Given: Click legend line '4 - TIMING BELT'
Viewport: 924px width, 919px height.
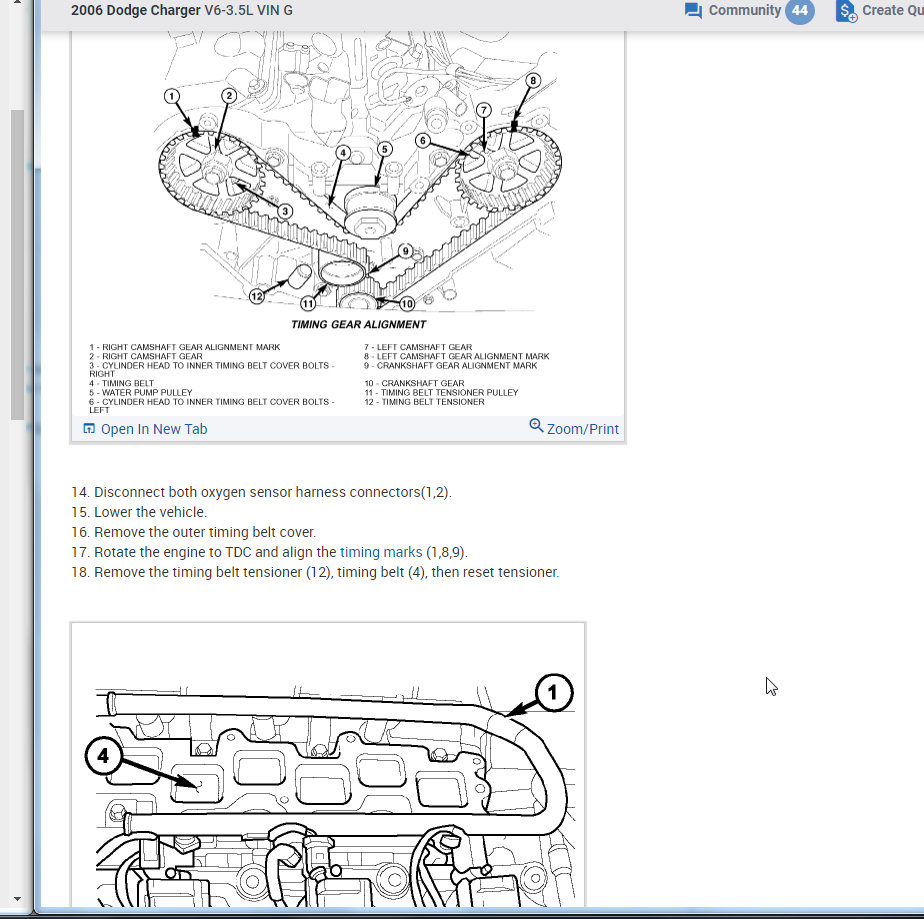Looking at the screenshot, I should pos(121,383).
